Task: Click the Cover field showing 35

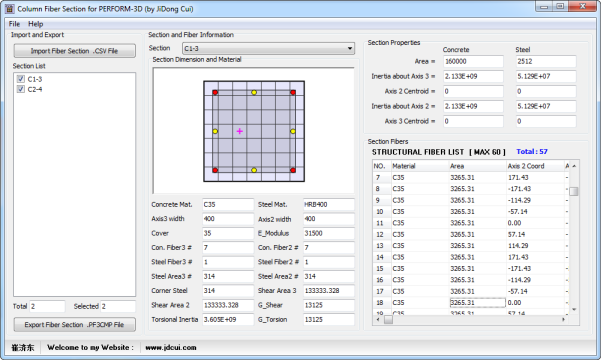Action: click(228, 233)
